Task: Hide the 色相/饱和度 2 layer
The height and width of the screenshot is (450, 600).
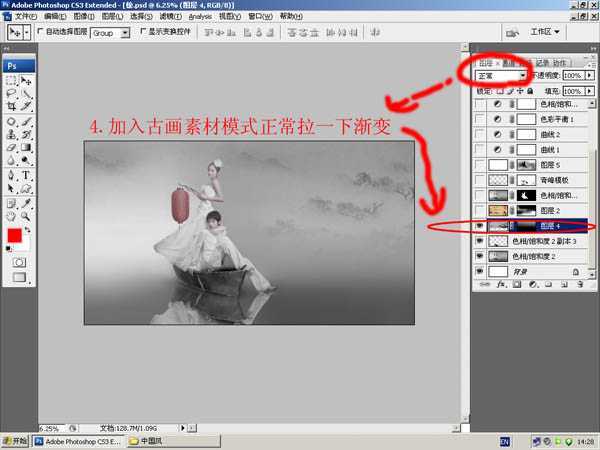Action: click(479, 256)
